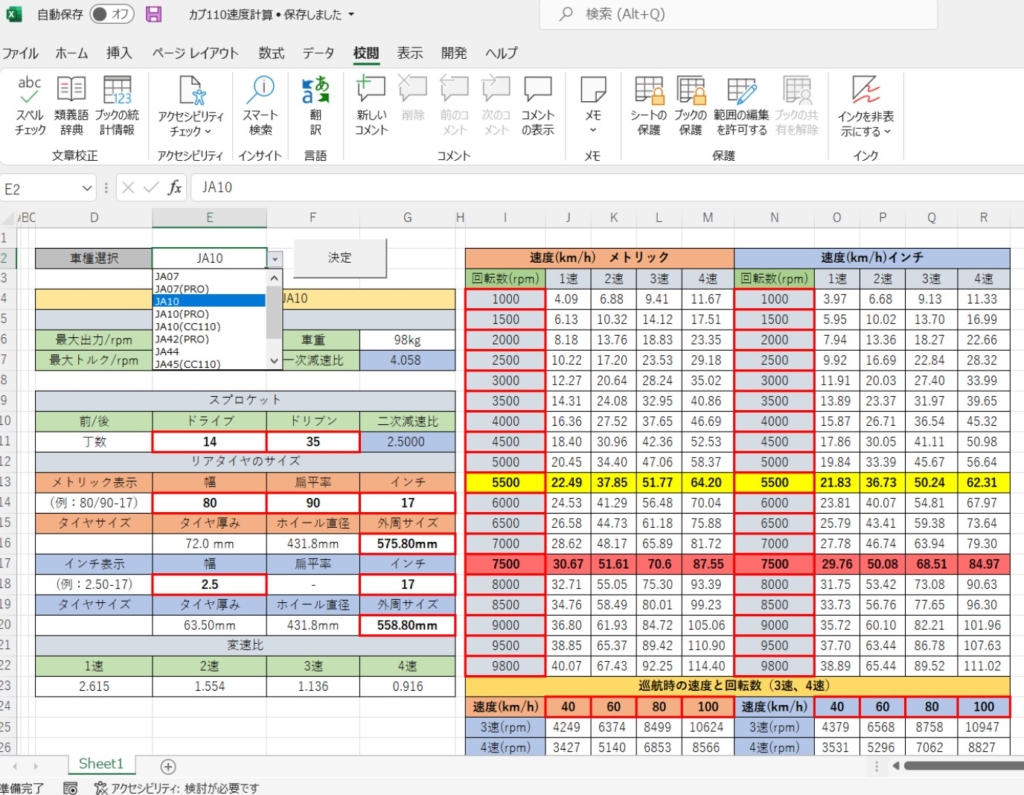This screenshot has width=1024, height=795.
Task: Add a new sheet with plus icon
Action: tap(168, 766)
